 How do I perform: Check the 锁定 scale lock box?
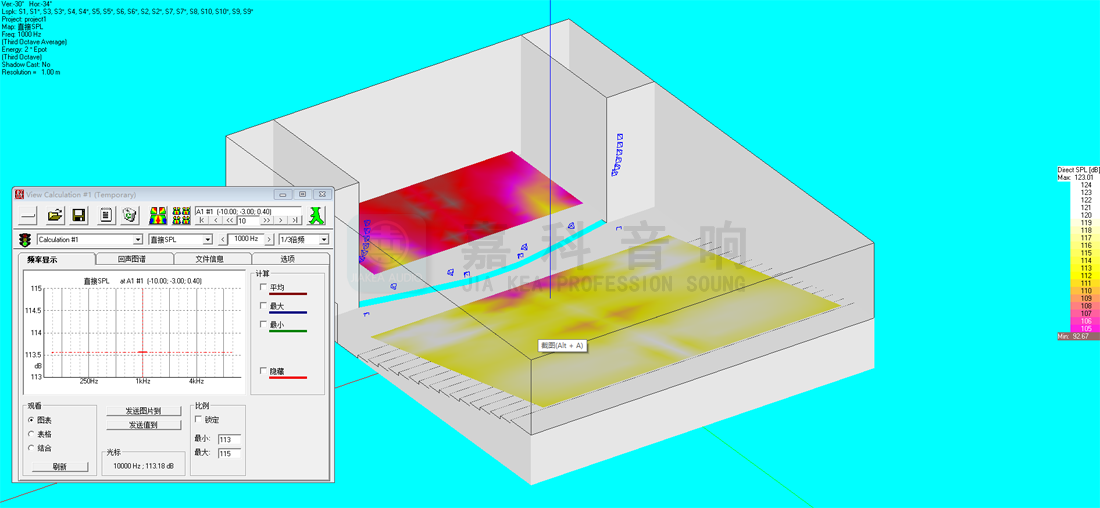tap(198, 420)
